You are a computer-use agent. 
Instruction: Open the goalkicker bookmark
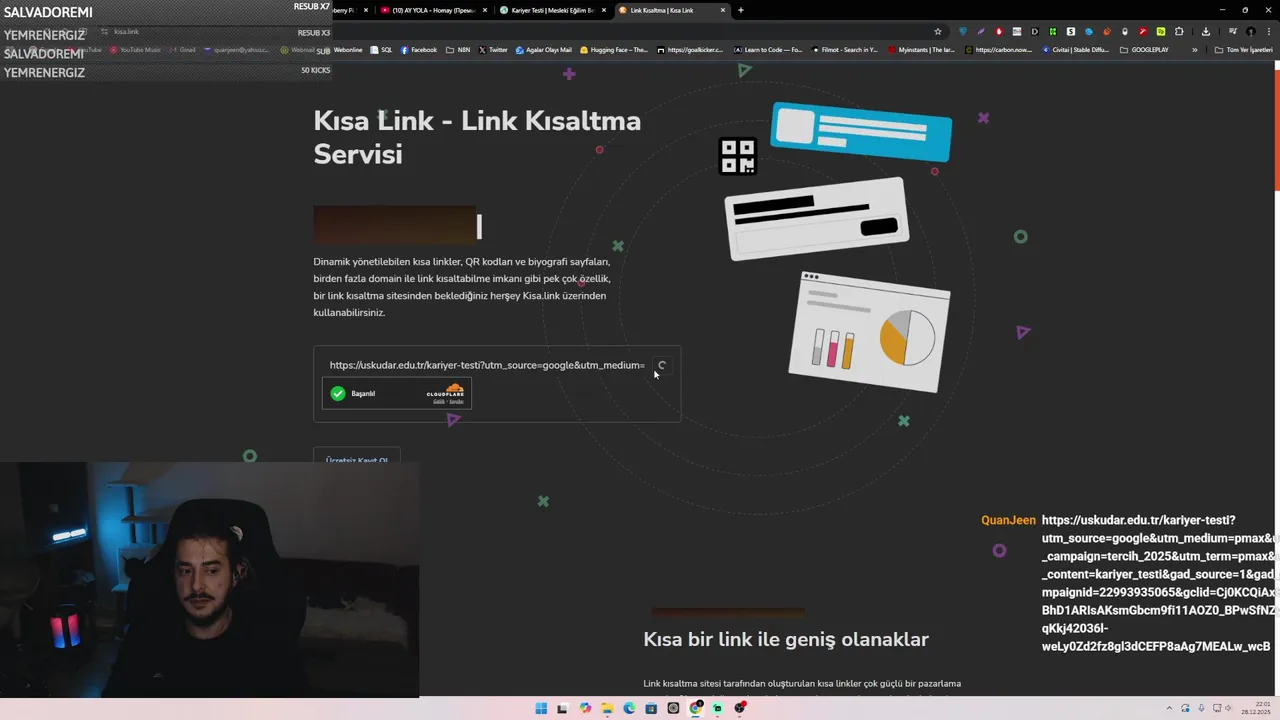coord(690,50)
